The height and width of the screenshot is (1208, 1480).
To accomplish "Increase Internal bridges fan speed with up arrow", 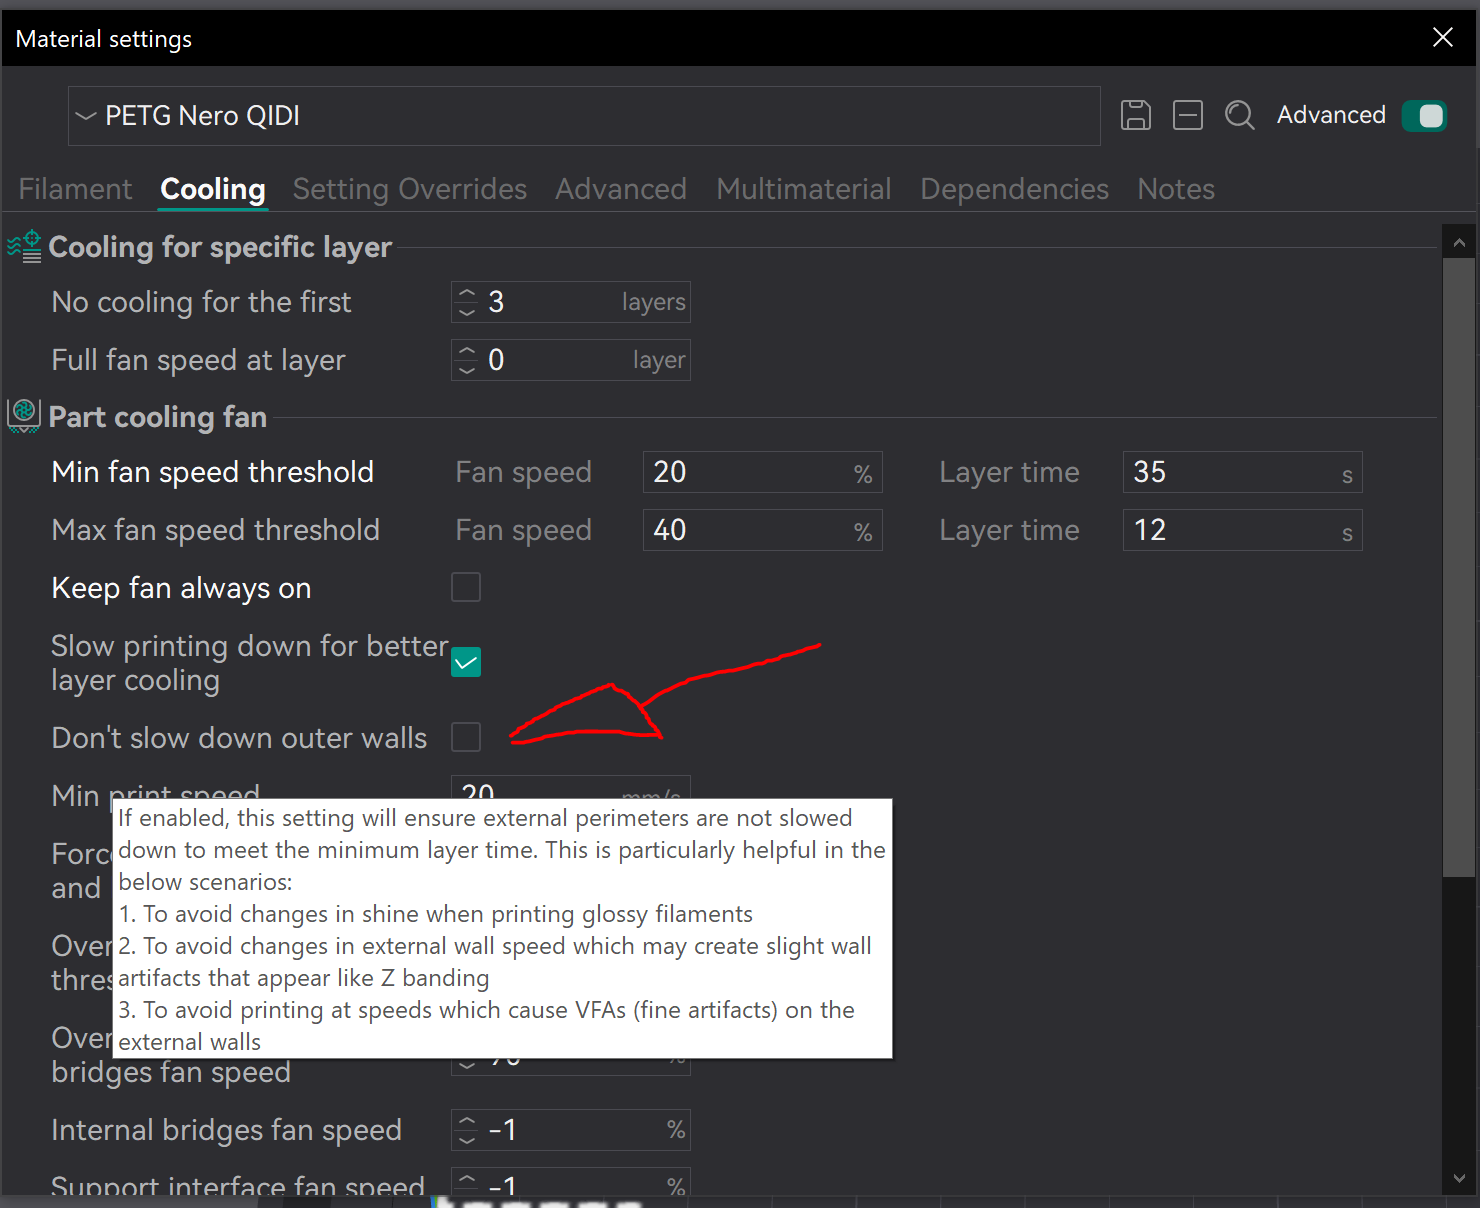I will pyautogui.click(x=467, y=1121).
